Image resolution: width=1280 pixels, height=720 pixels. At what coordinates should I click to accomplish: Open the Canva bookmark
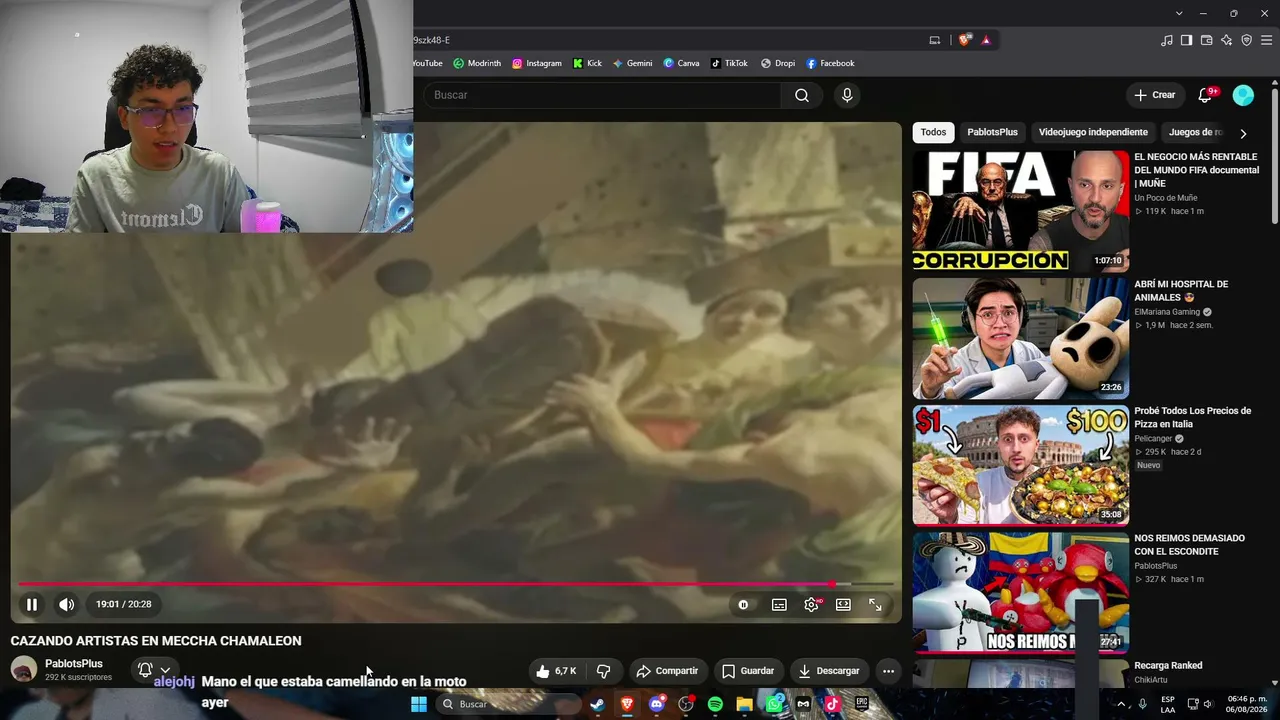pos(682,63)
